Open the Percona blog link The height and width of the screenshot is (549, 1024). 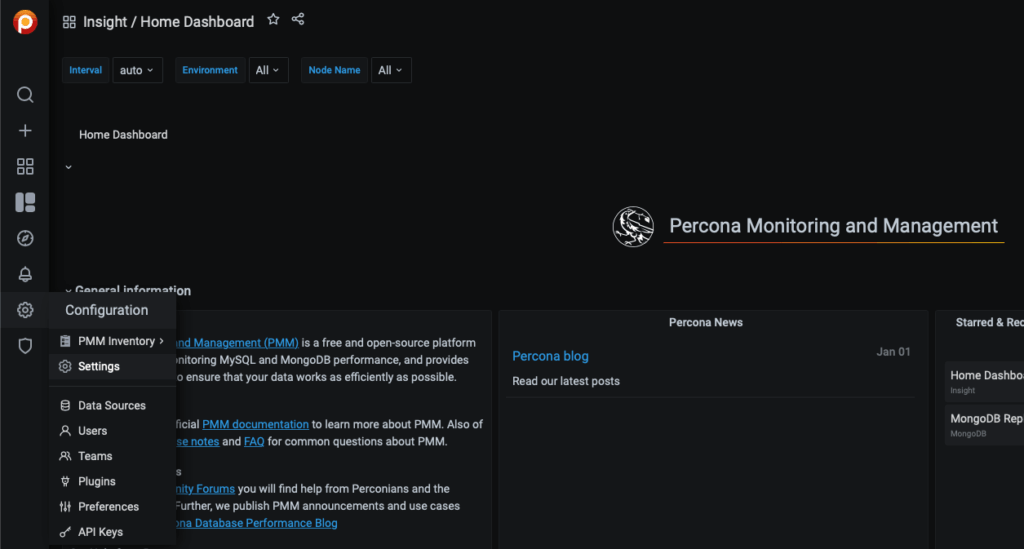550,356
